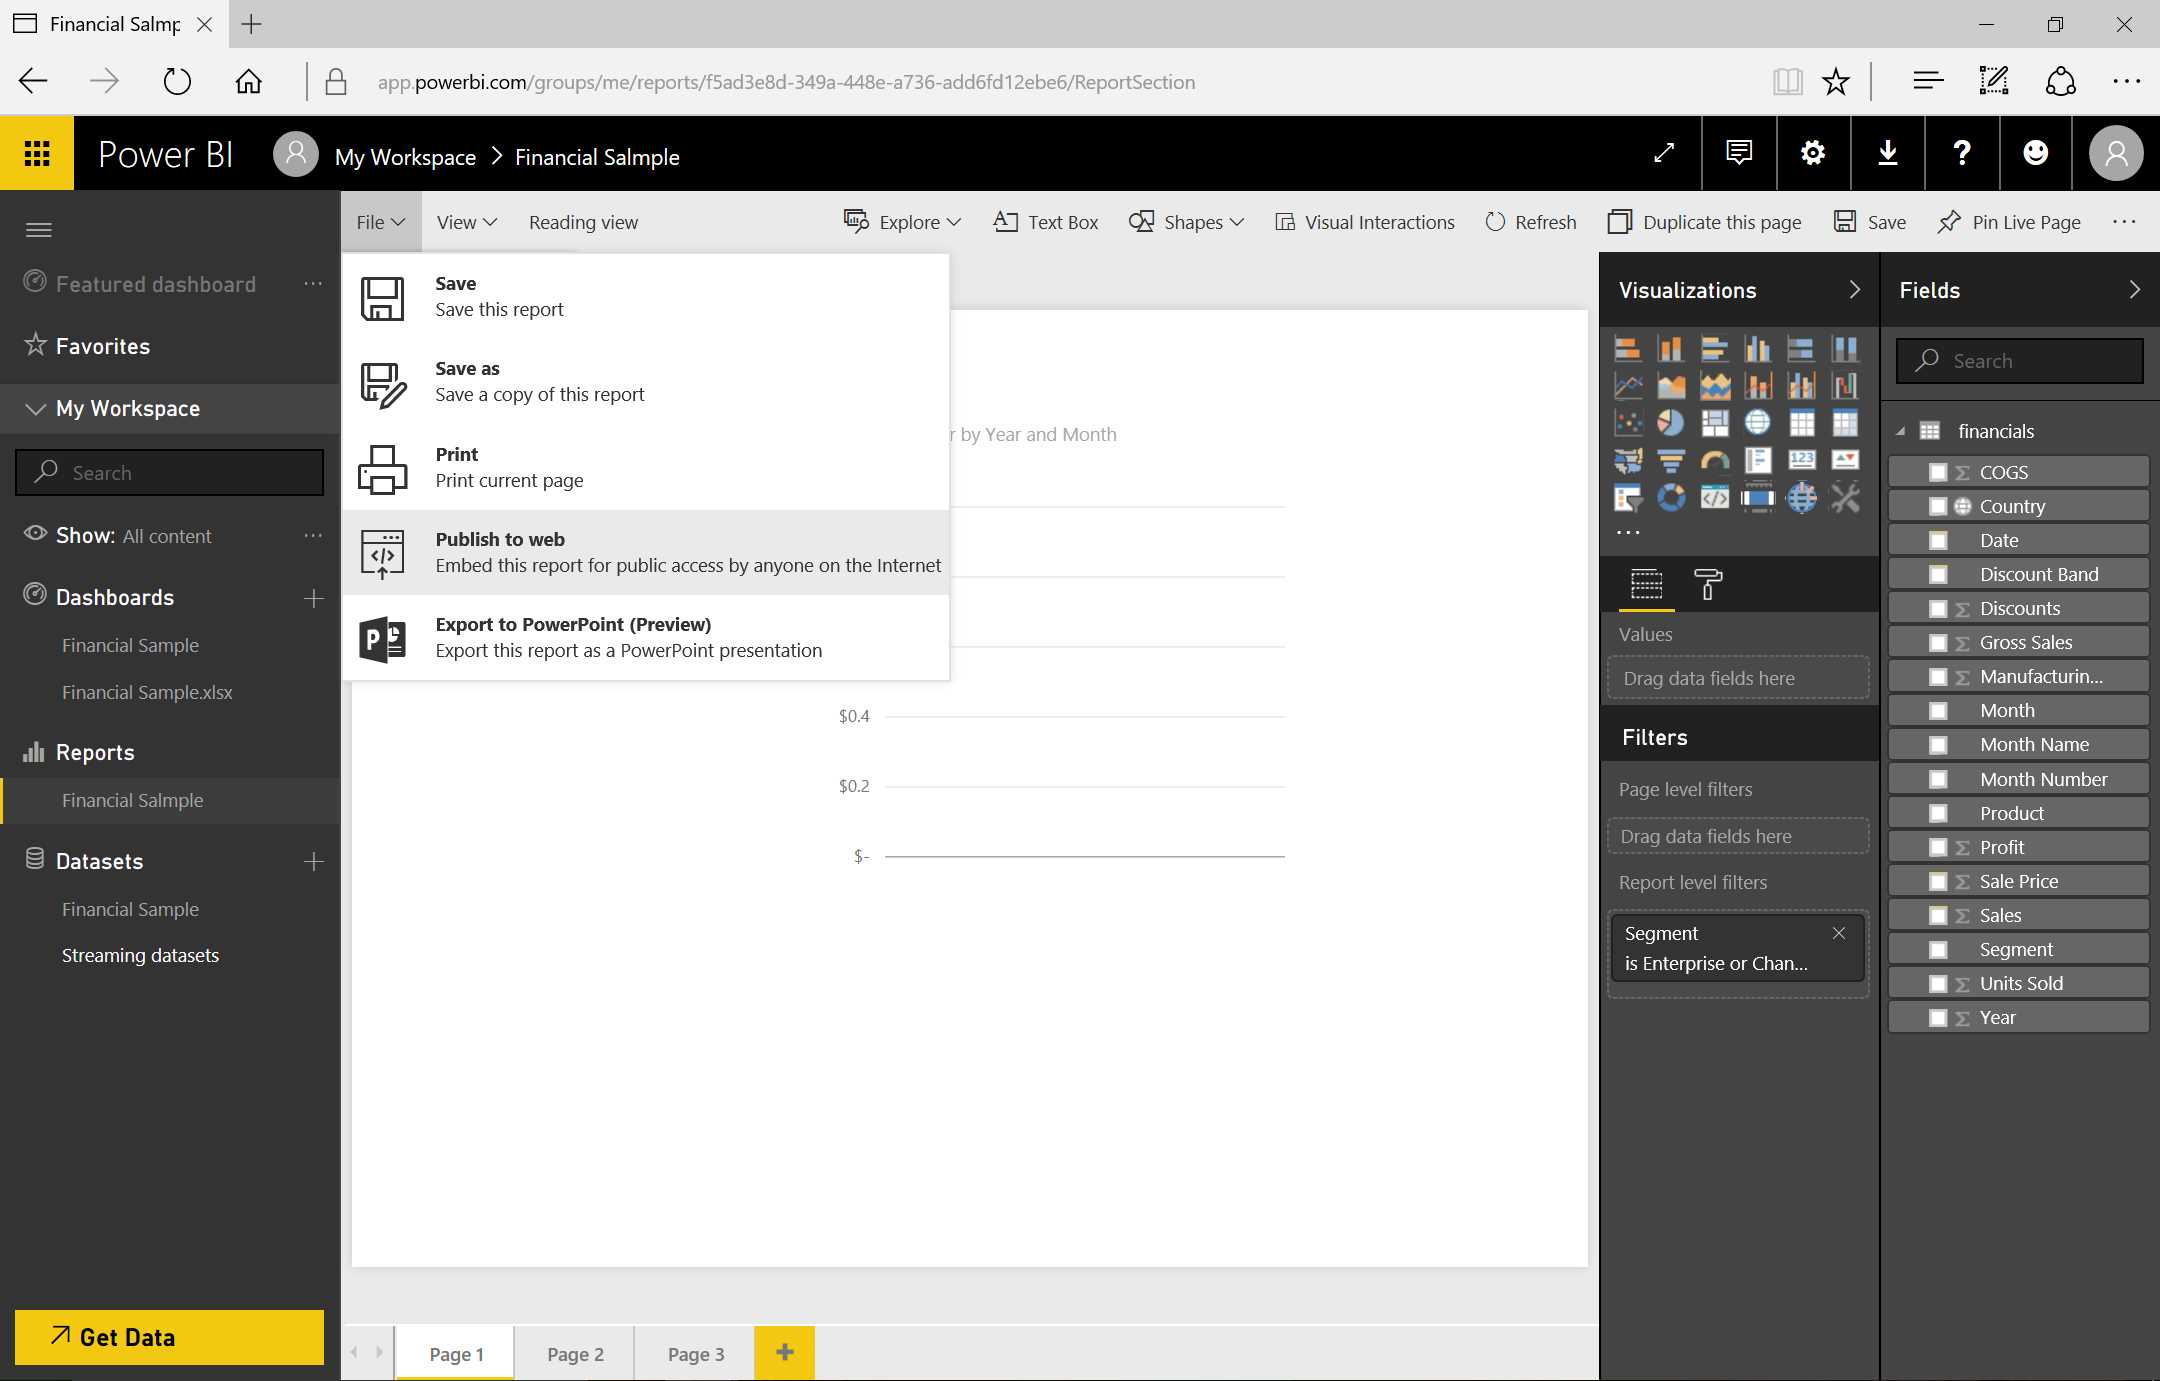Open the Format paint roller pane

[1707, 584]
